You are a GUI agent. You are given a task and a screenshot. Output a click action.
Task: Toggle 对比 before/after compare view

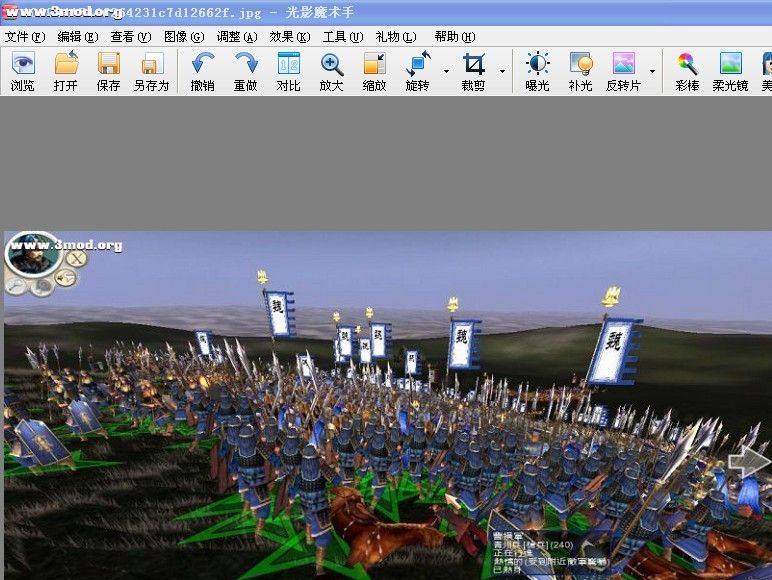tap(288, 71)
